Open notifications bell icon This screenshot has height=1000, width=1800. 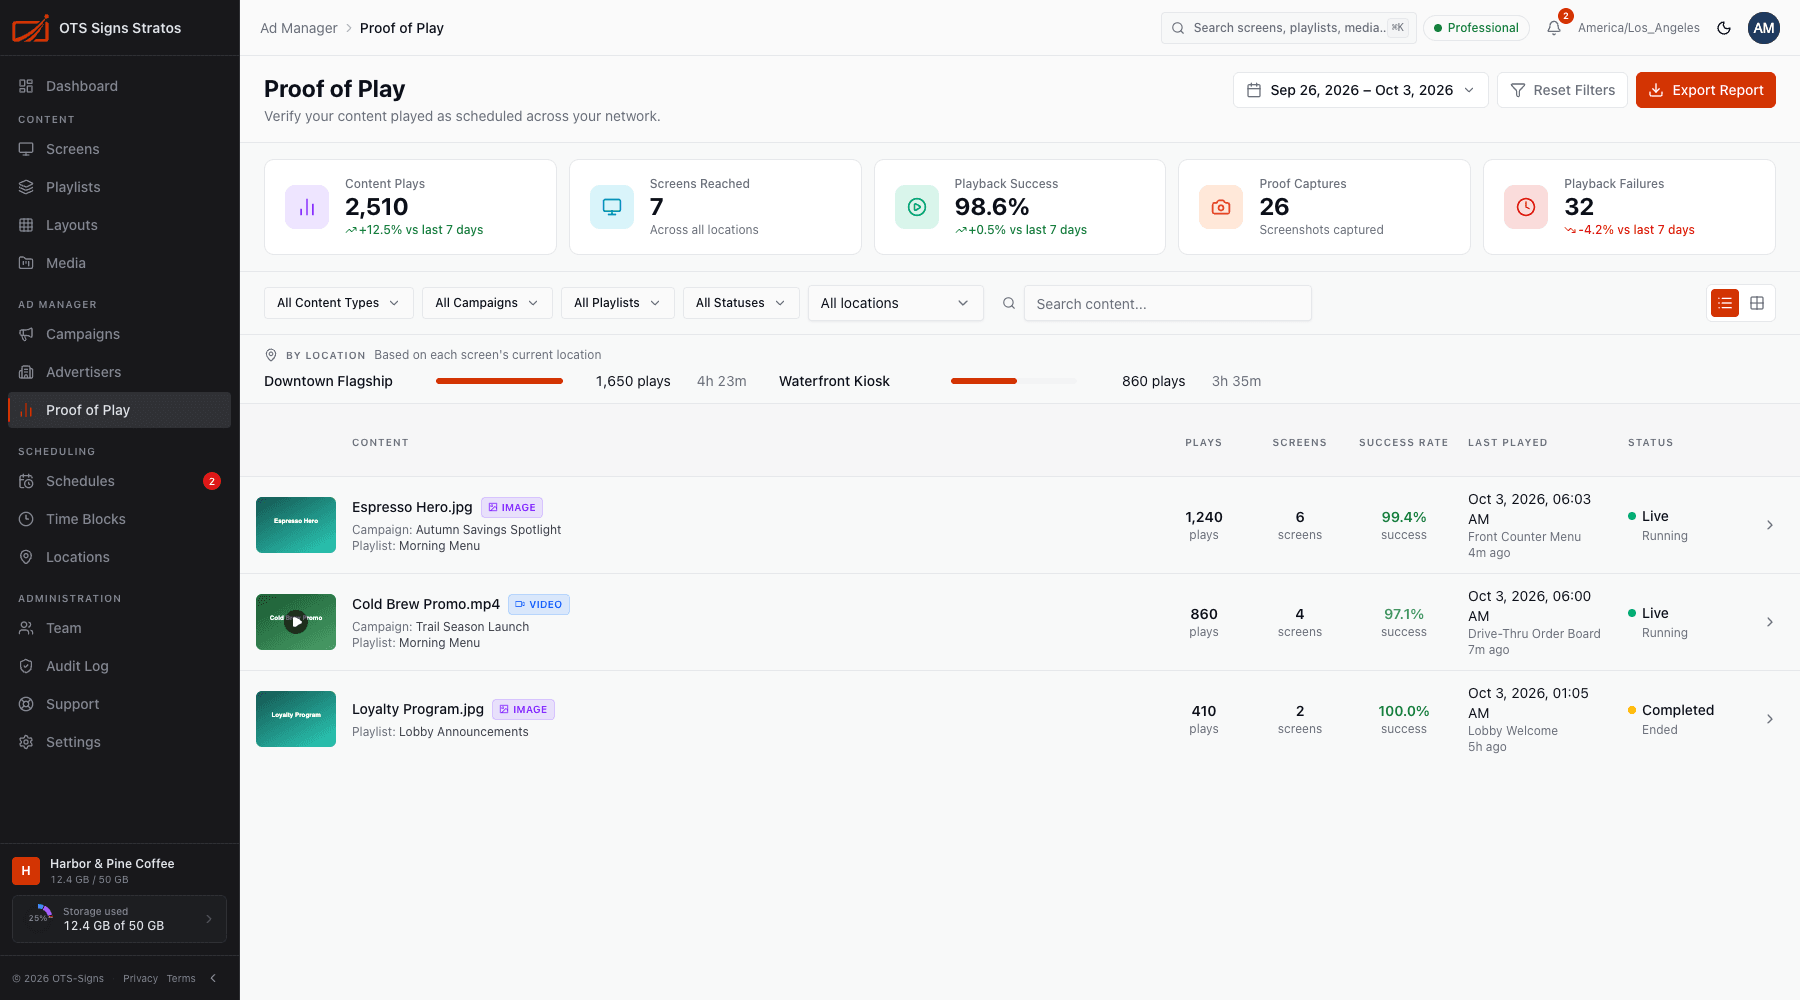(x=1554, y=28)
